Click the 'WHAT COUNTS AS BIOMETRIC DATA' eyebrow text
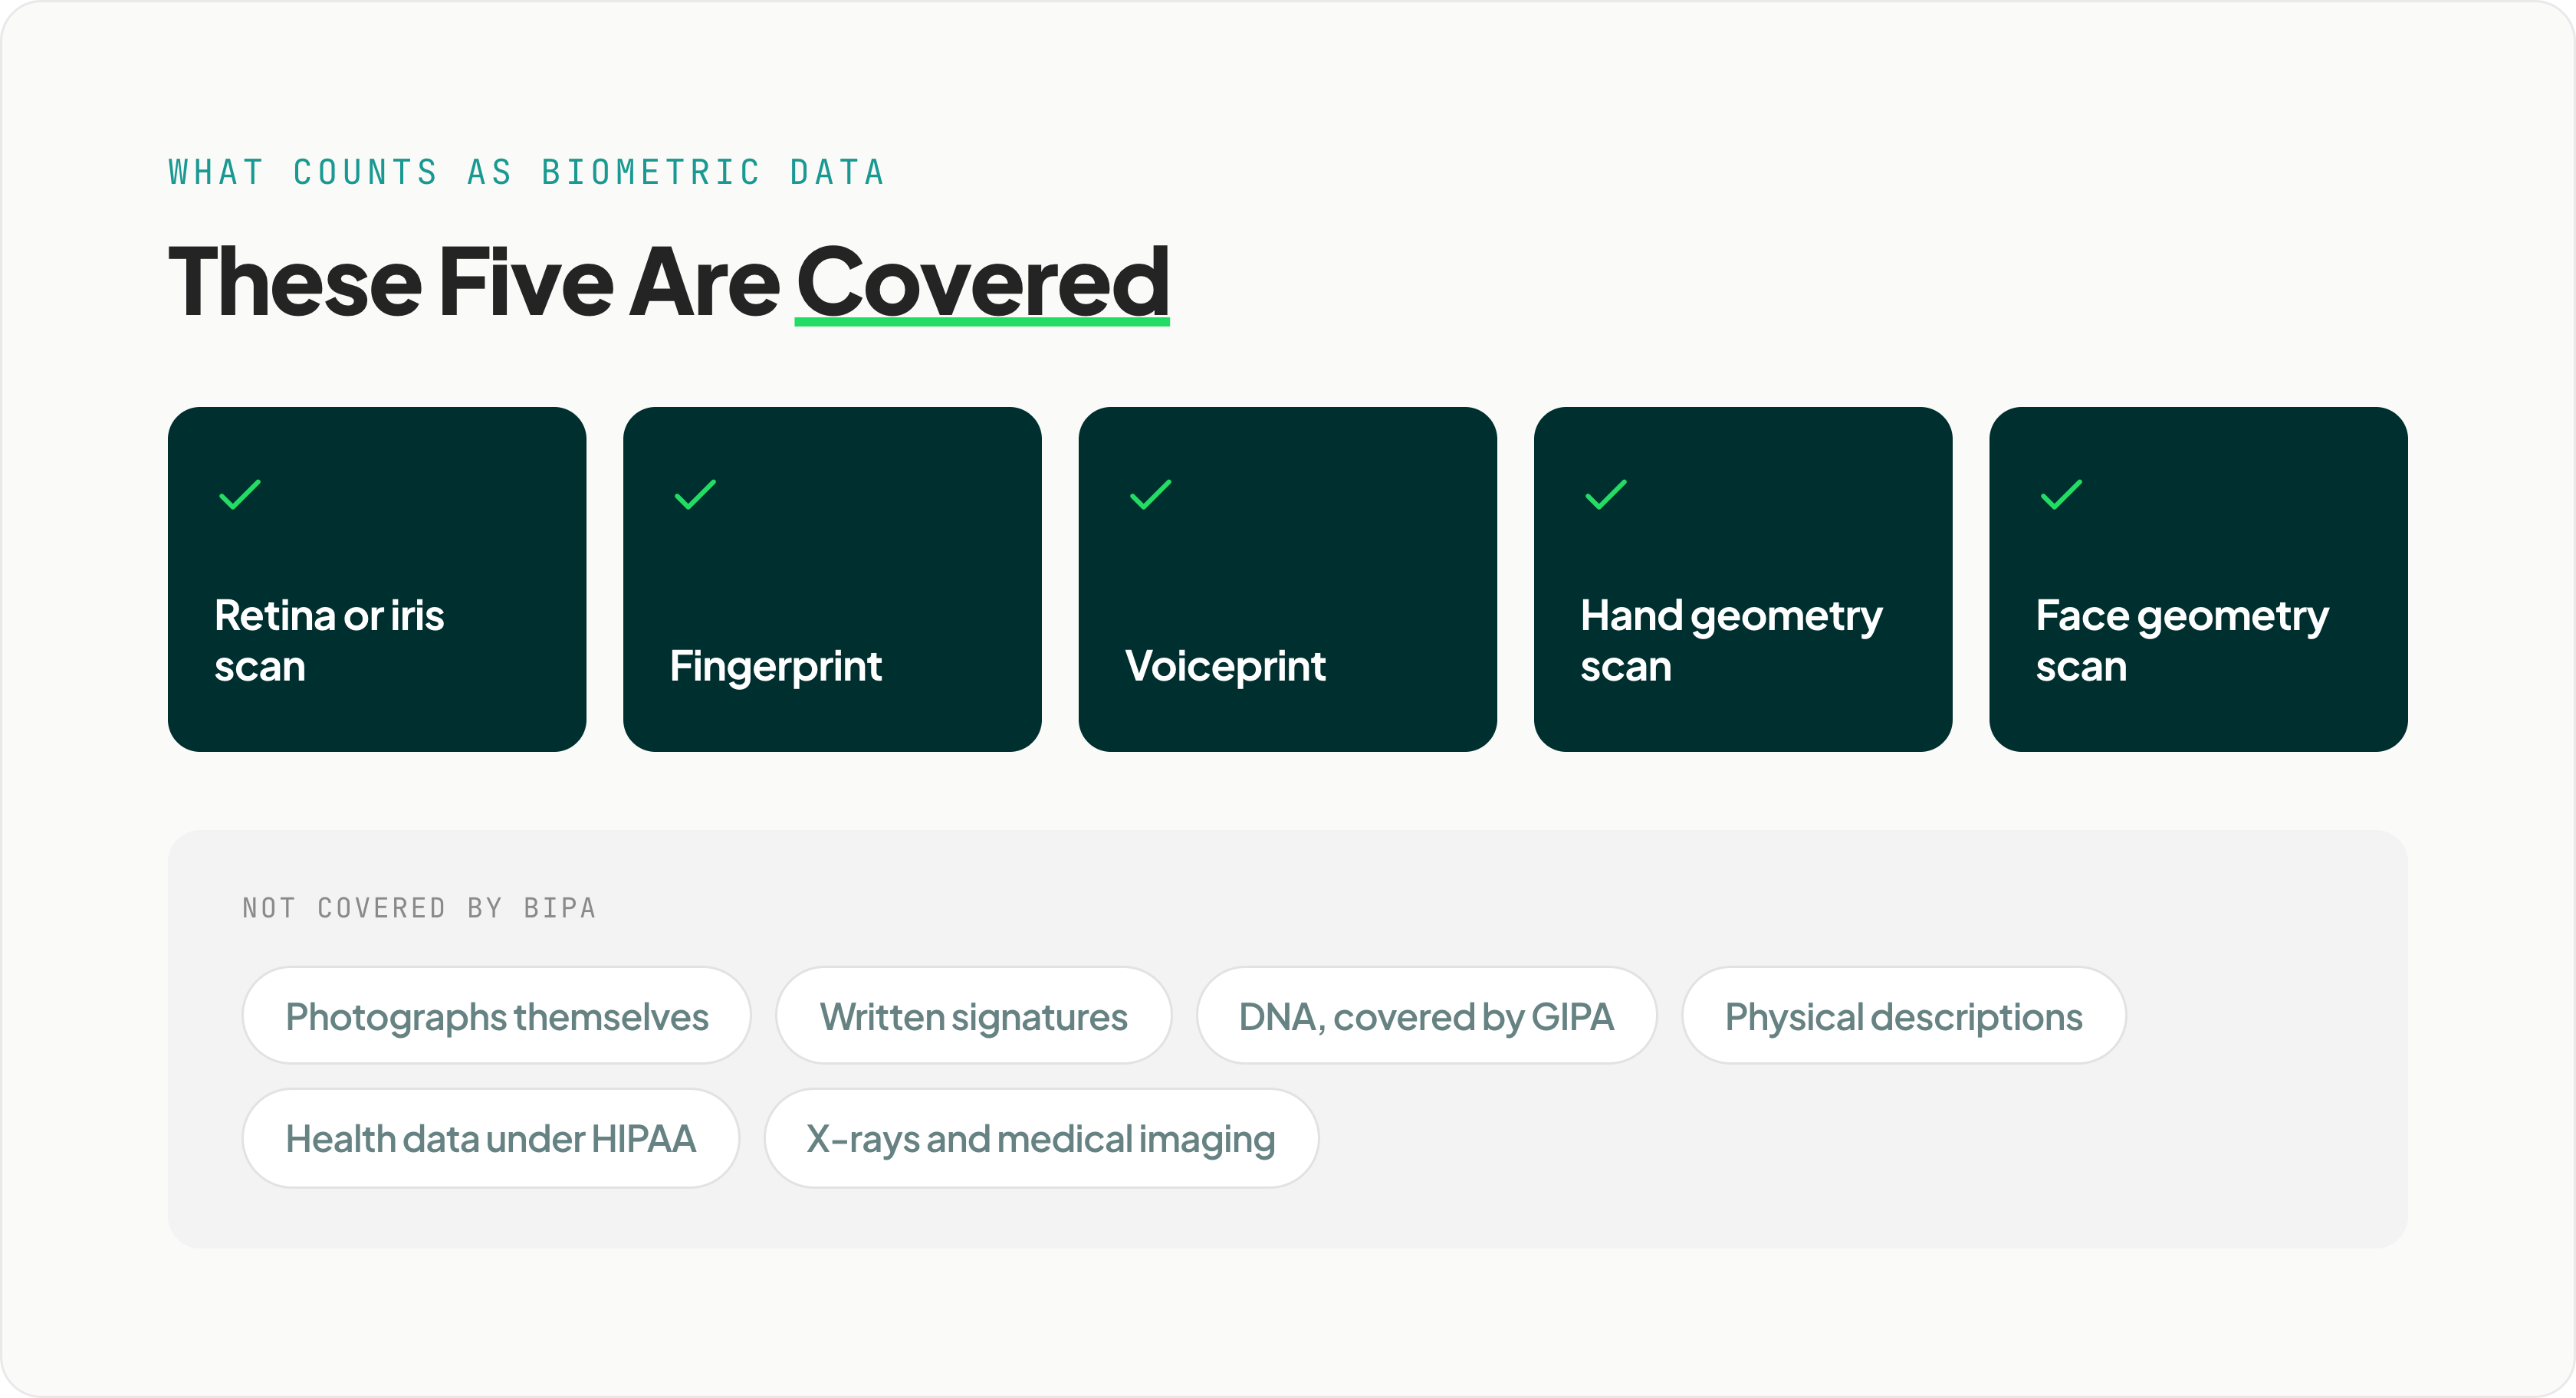 [527, 172]
